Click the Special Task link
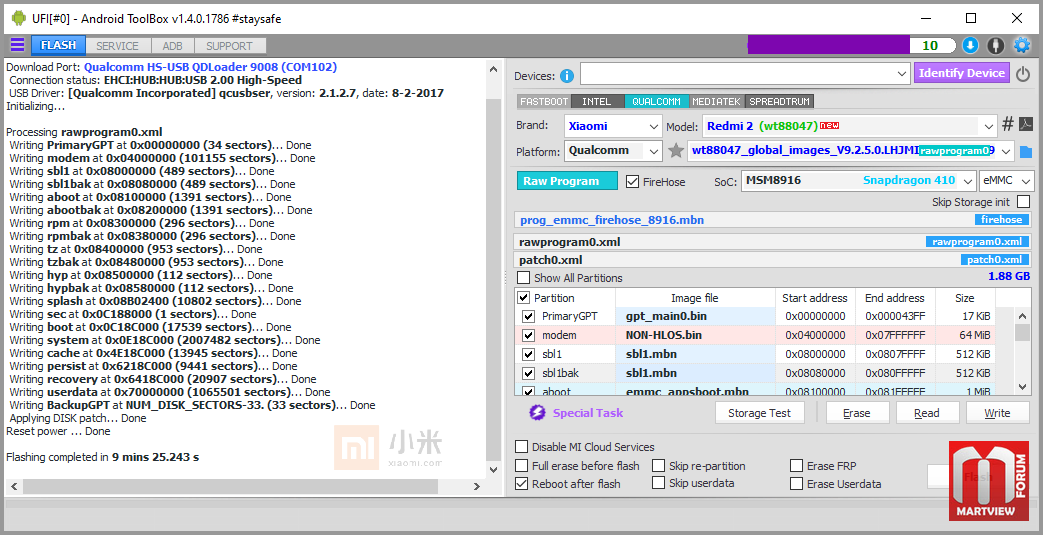This screenshot has height=535, width=1043. (x=588, y=413)
